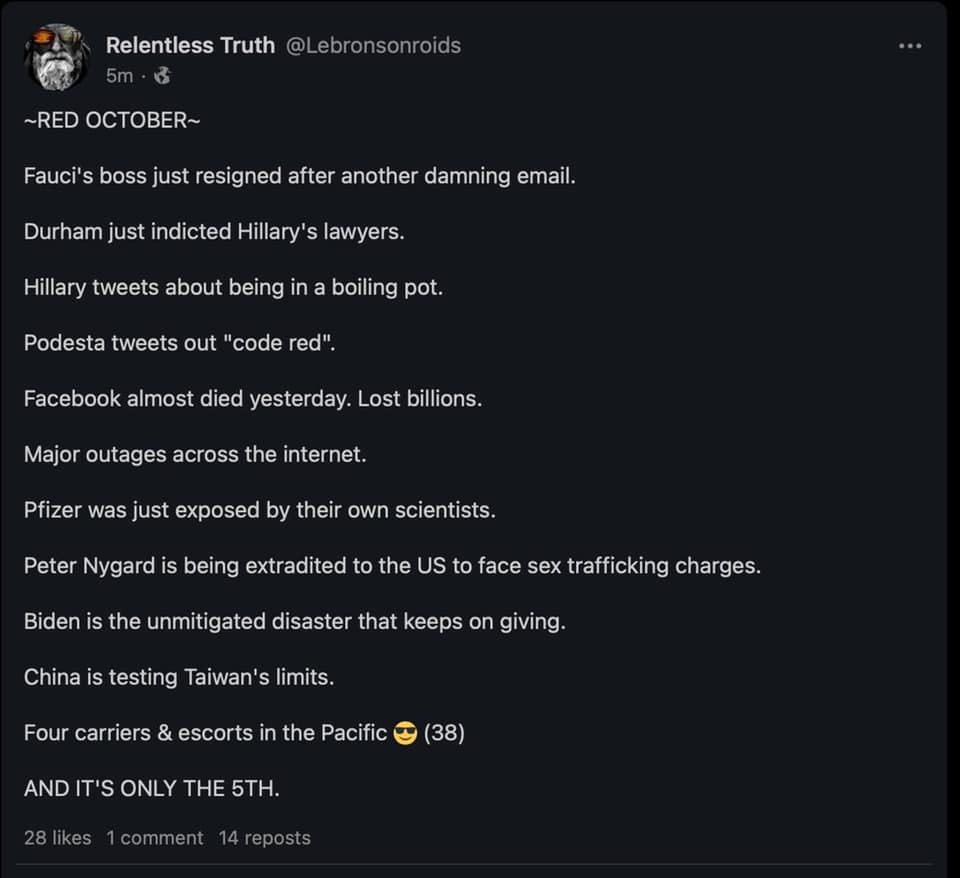Click the sunglasses emoji in the post
The width and height of the screenshot is (960, 878).
[405, 733]
